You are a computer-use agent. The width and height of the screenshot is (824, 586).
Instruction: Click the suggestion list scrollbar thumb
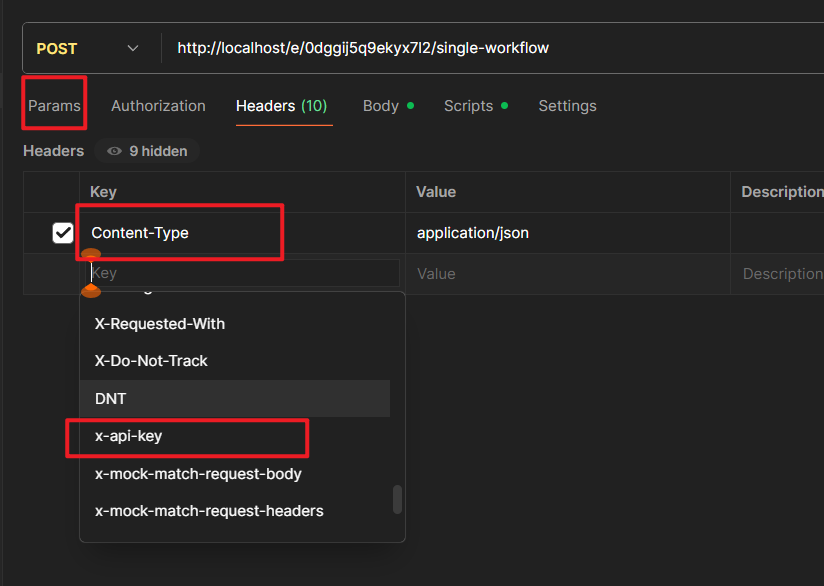(397, 499)
